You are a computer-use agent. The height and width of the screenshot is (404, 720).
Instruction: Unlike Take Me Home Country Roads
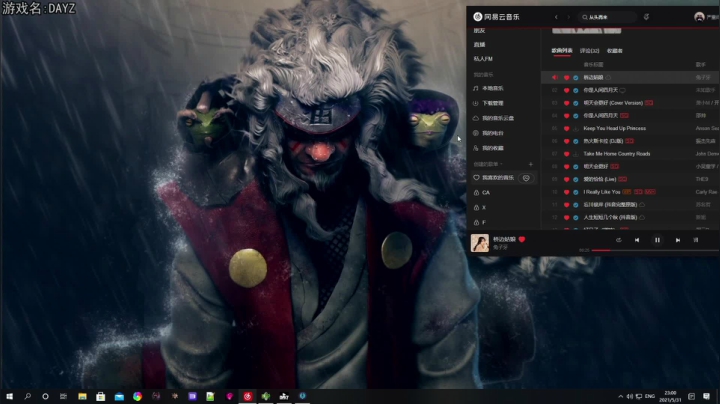(x=567, y=154)
